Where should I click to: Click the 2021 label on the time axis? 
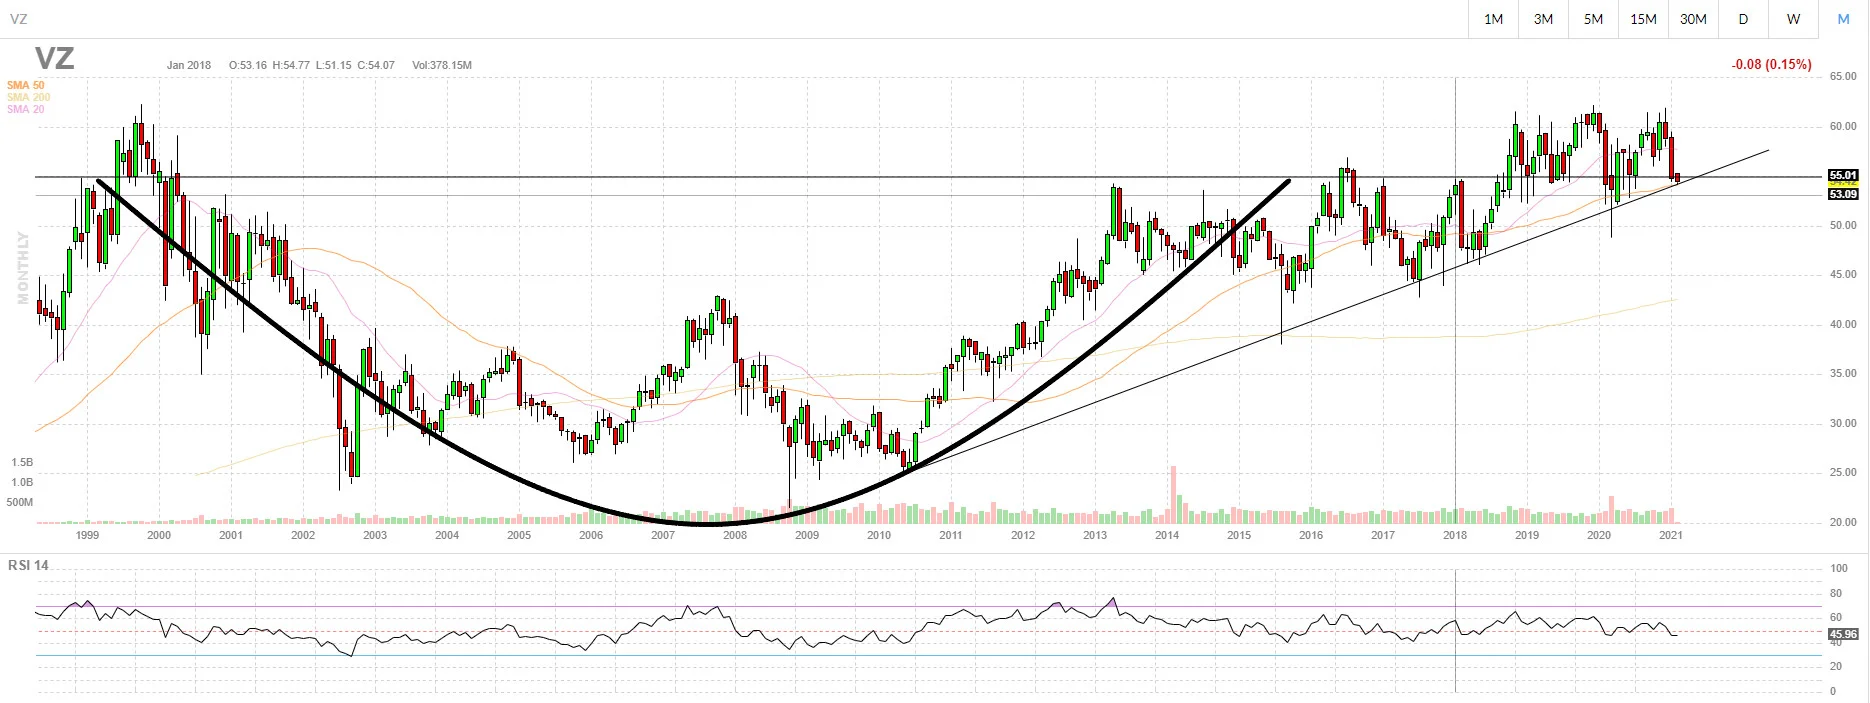1671,535
